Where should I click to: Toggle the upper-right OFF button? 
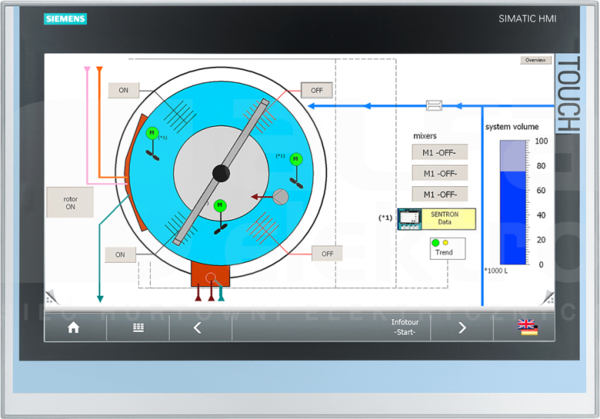[316, 90]
